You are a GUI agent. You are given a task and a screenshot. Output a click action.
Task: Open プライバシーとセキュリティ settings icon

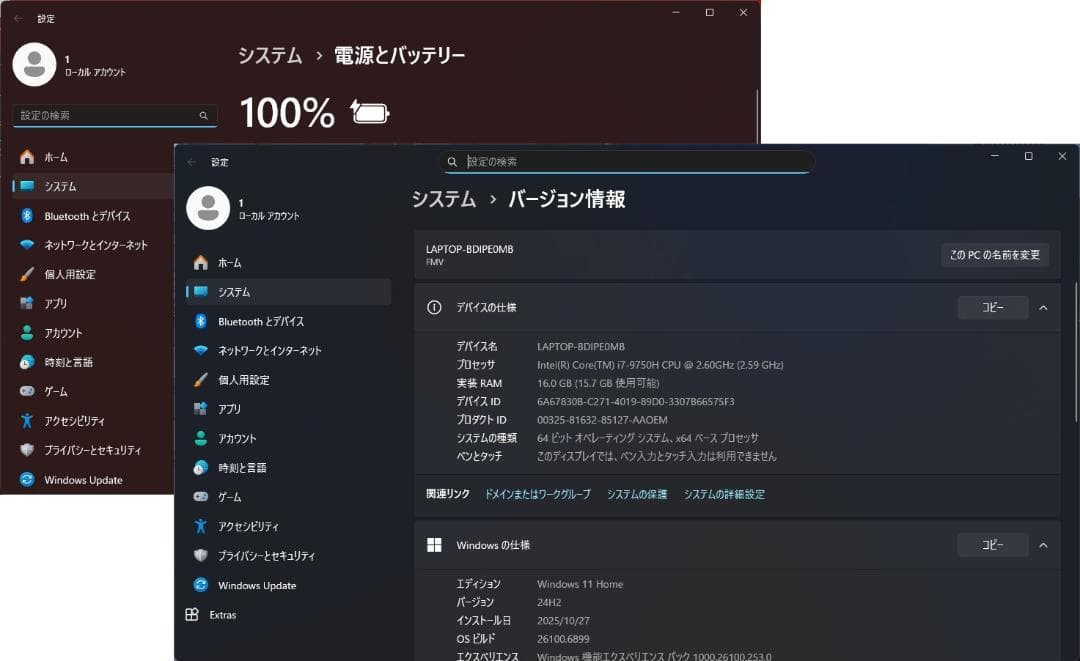pos(200,555)
